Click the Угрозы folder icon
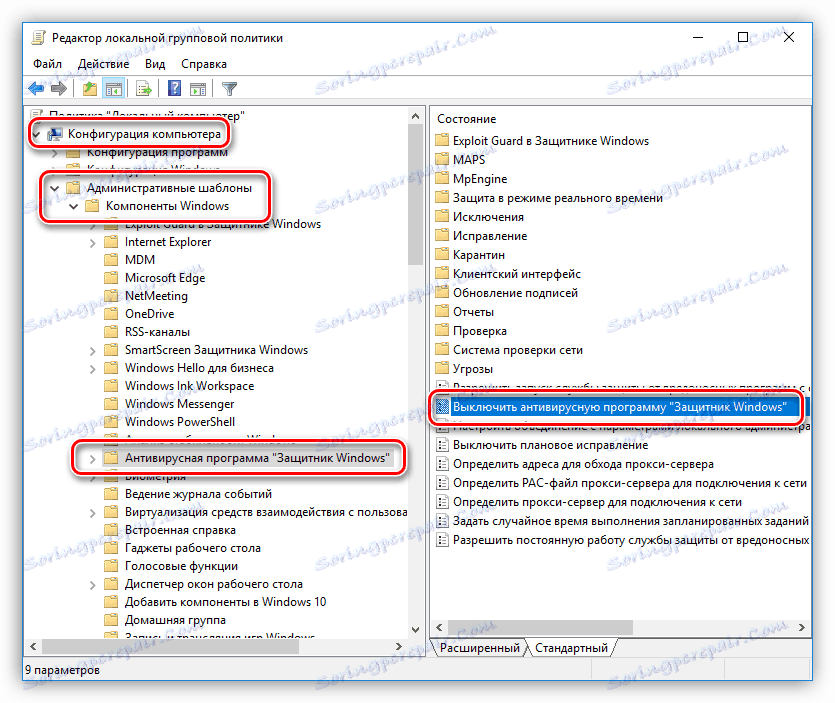Viewport: 835px width, 703px height. point(442,369)
